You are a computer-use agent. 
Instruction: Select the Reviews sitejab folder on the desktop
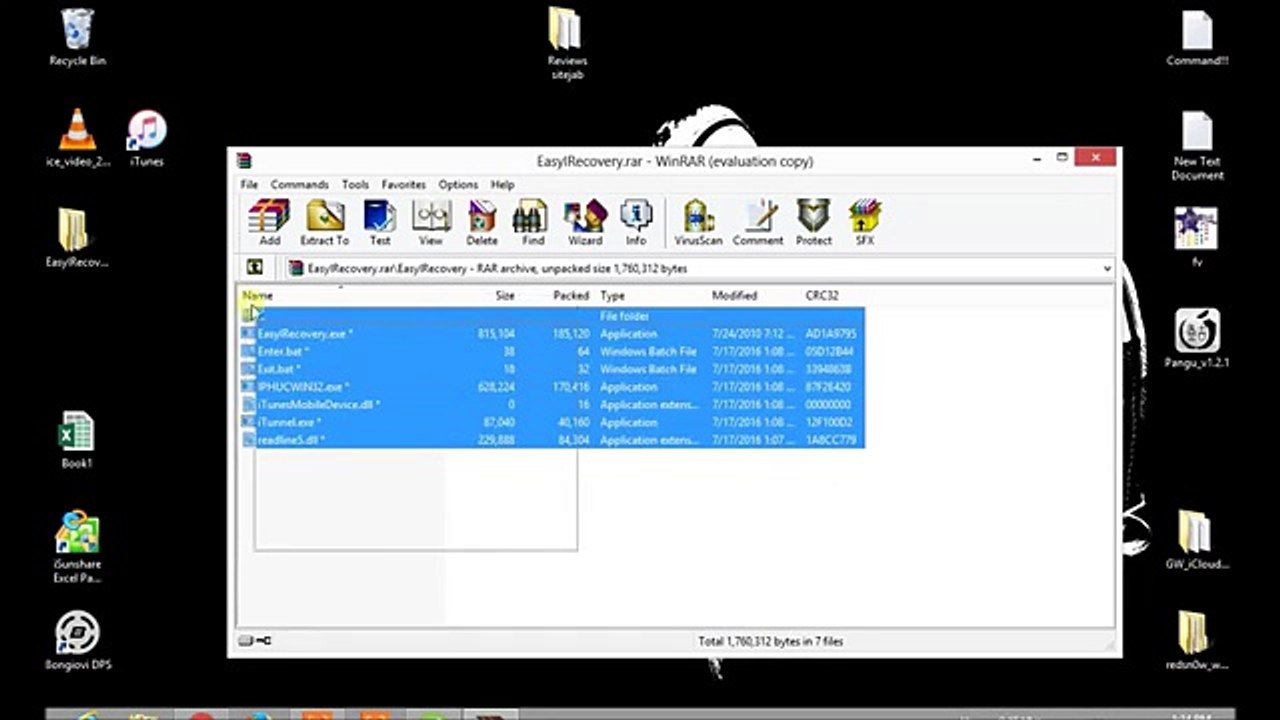[x=567, y=44]
